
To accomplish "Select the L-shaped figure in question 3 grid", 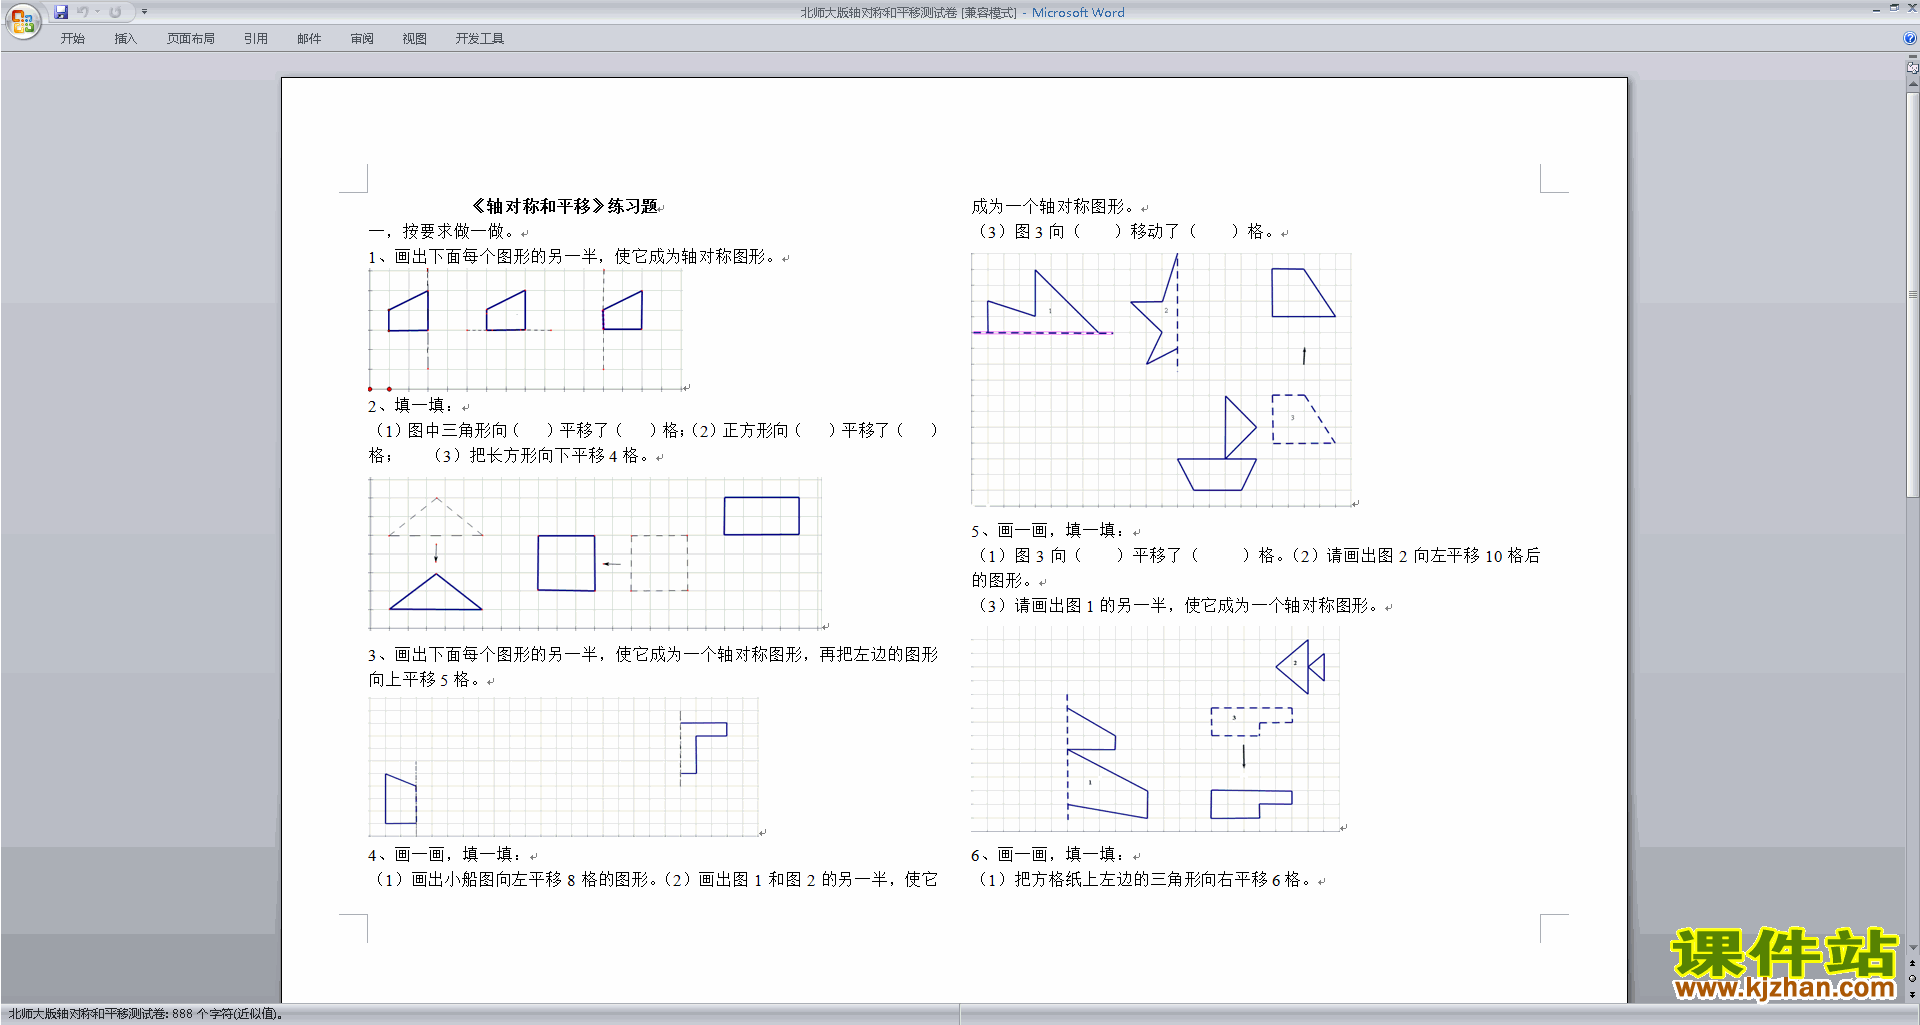I will [703, 747].
